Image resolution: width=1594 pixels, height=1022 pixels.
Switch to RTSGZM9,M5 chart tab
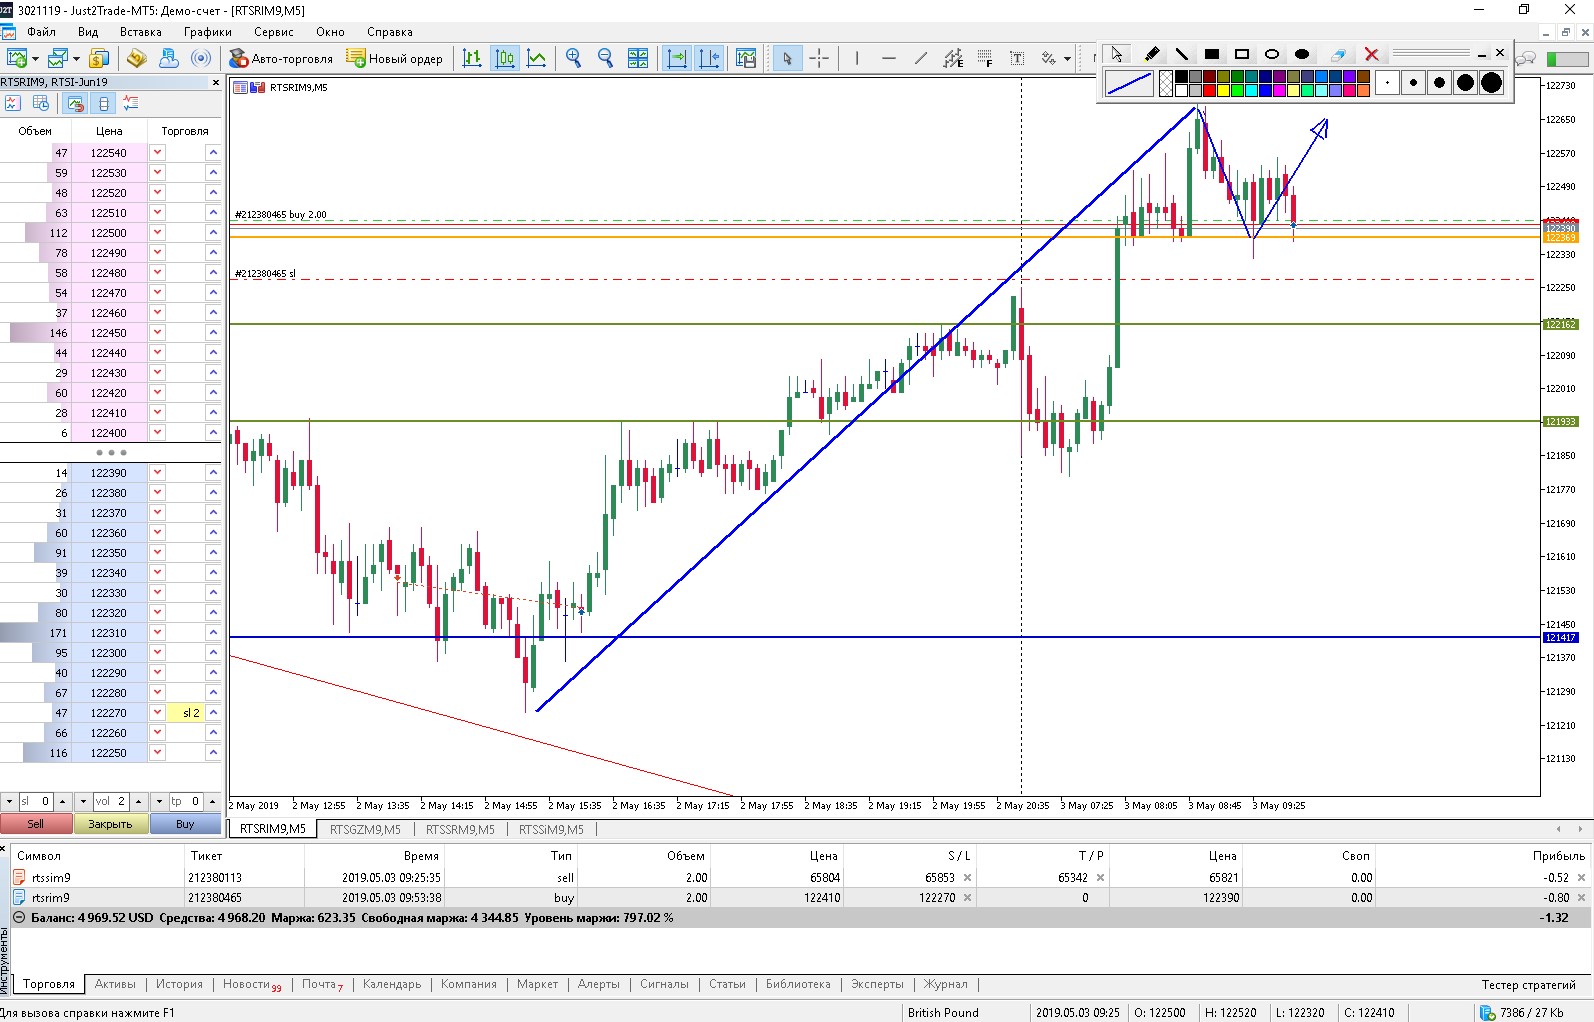[365, 829]
